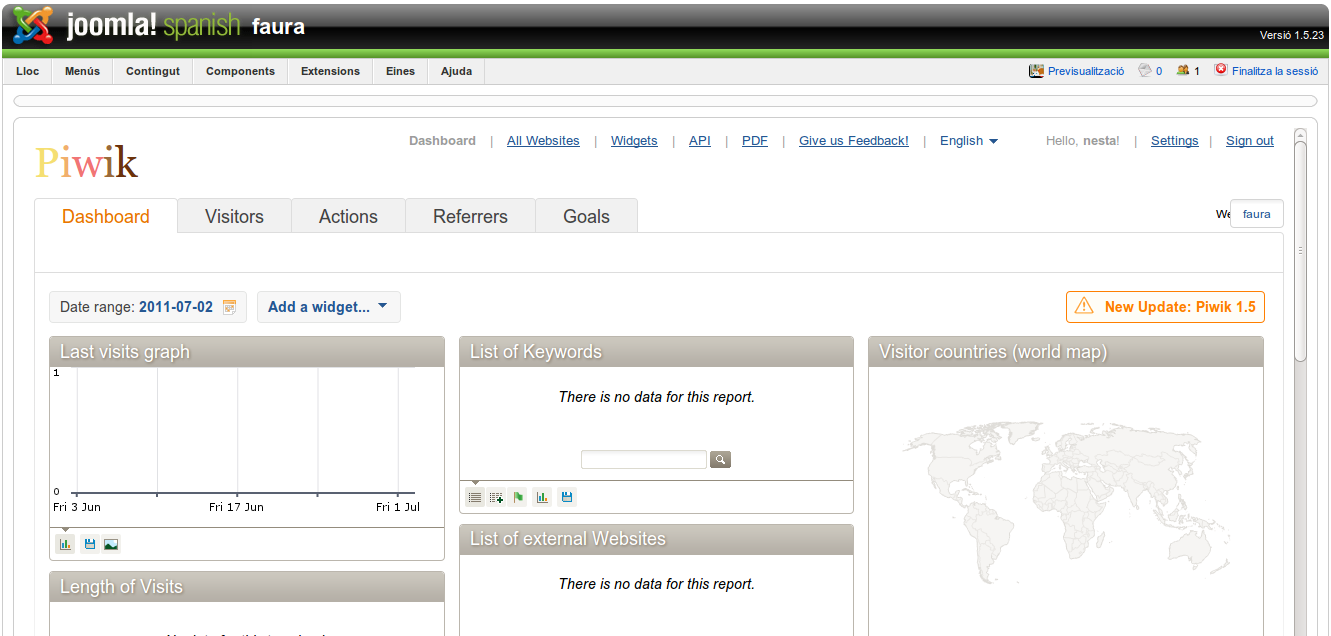This screenshot has height=636, width=1331.
Task: Open the Widgets link
Action: [x=634, y=141]
